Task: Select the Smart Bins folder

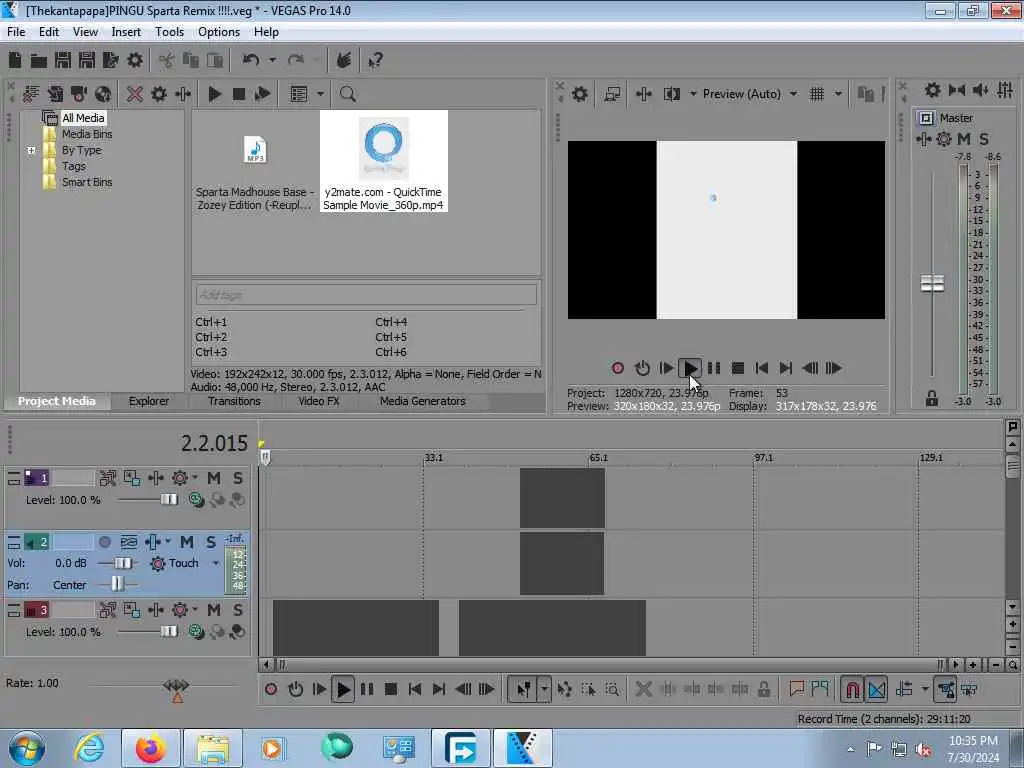Action: pyautogui.click(x=87, y=182)
